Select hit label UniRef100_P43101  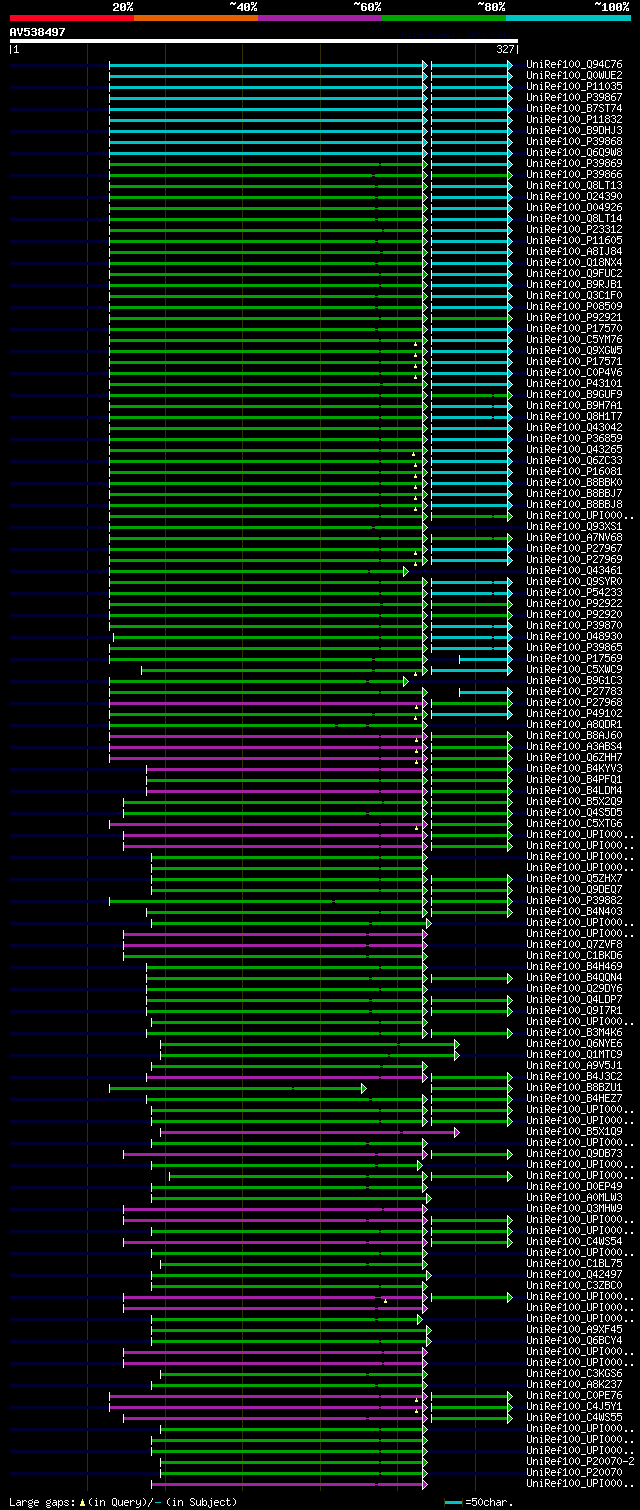point(574,383)
